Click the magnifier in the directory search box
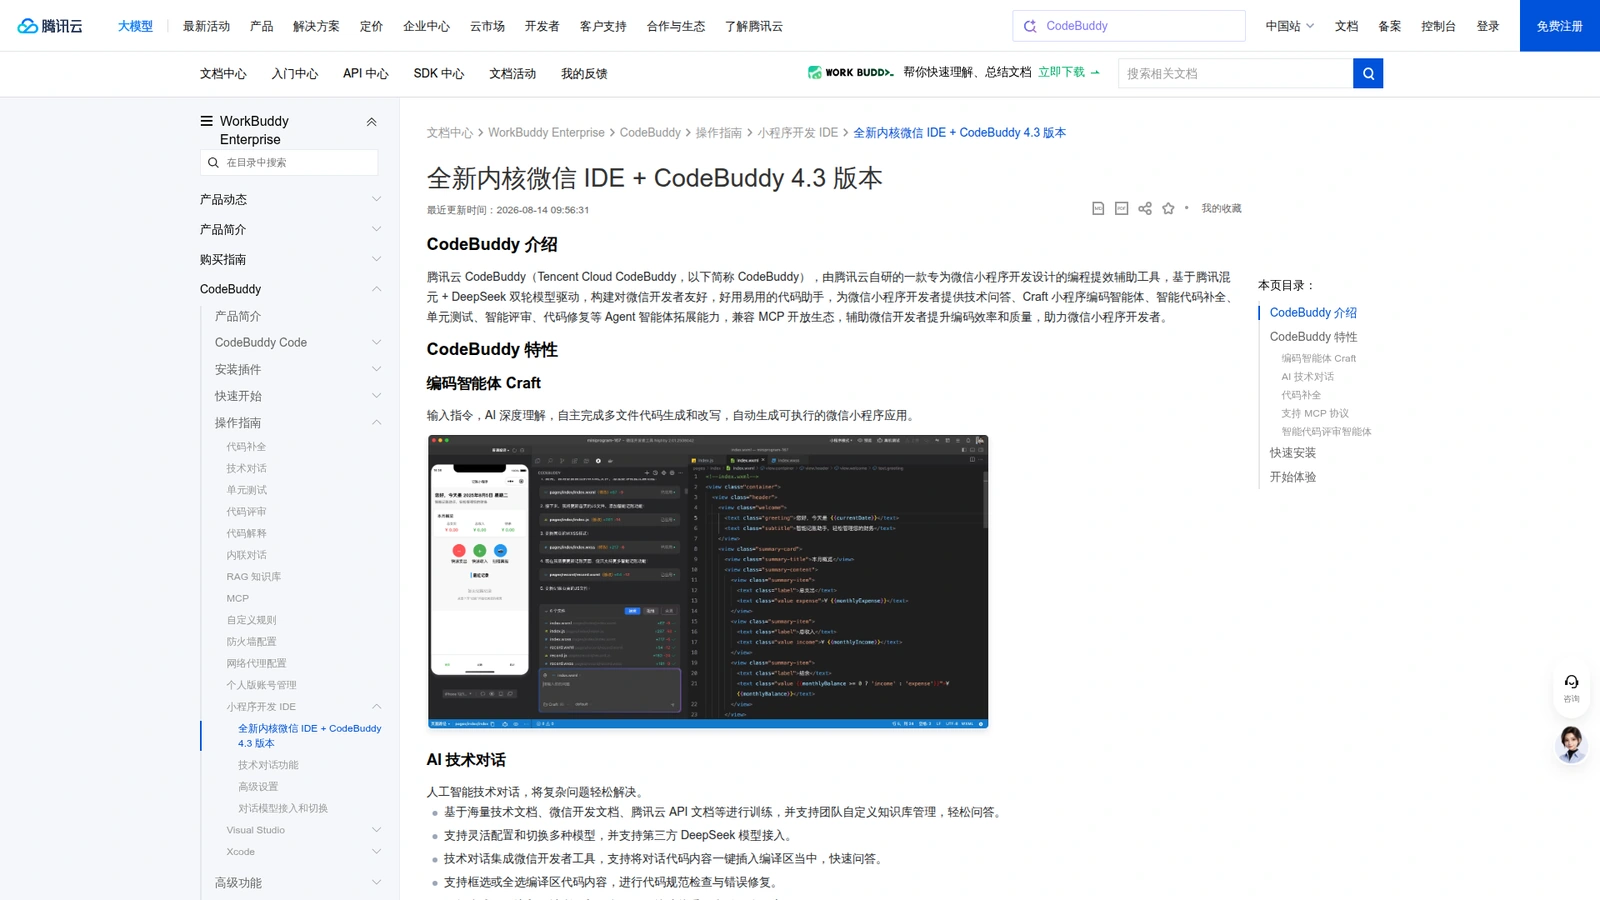The image size is (1600, 900). point(213,162)
